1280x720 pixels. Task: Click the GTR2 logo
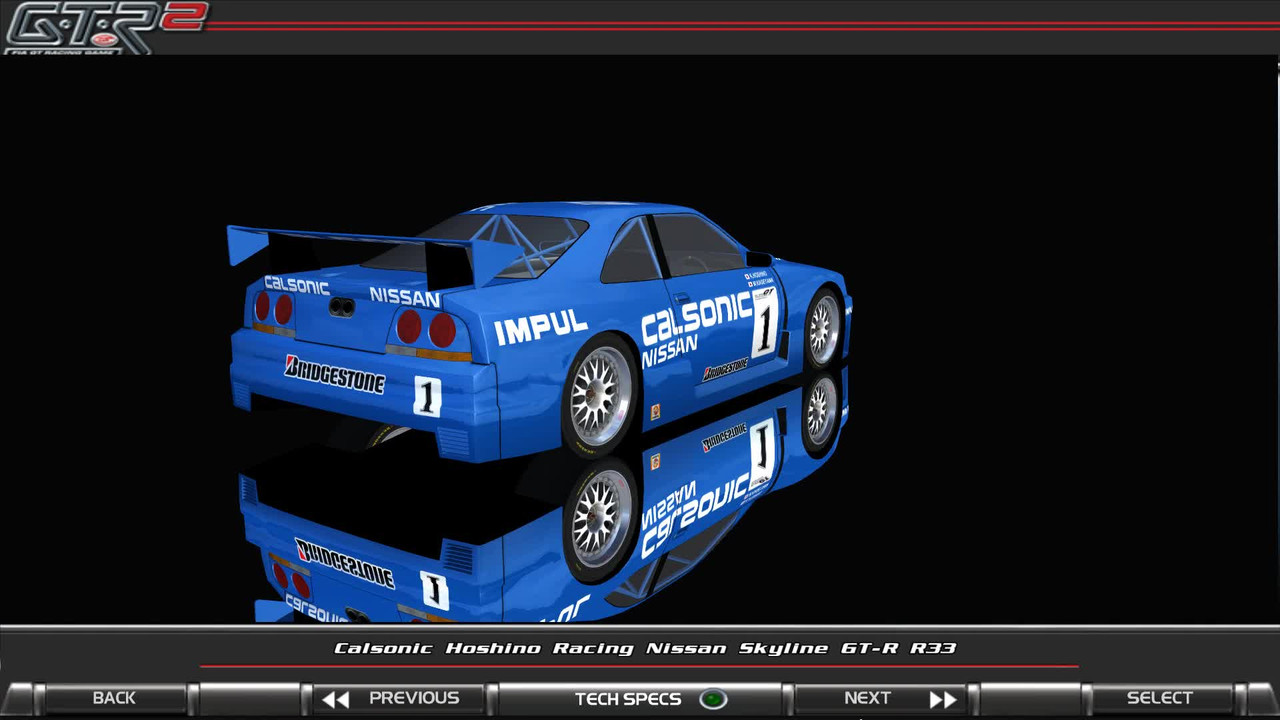(x=105, y=27)
